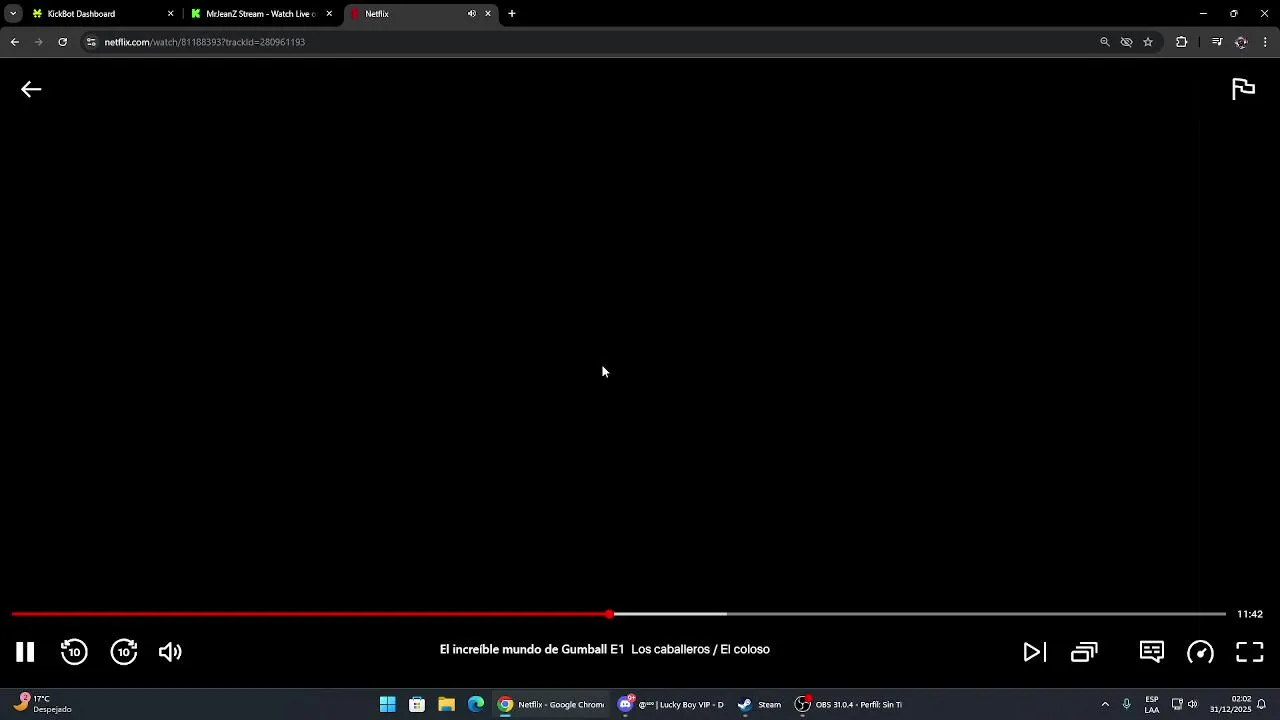This screenshot has width=1280, height=720.
Task: Expand the hidden system tray icons
Action: (1105, 704)
